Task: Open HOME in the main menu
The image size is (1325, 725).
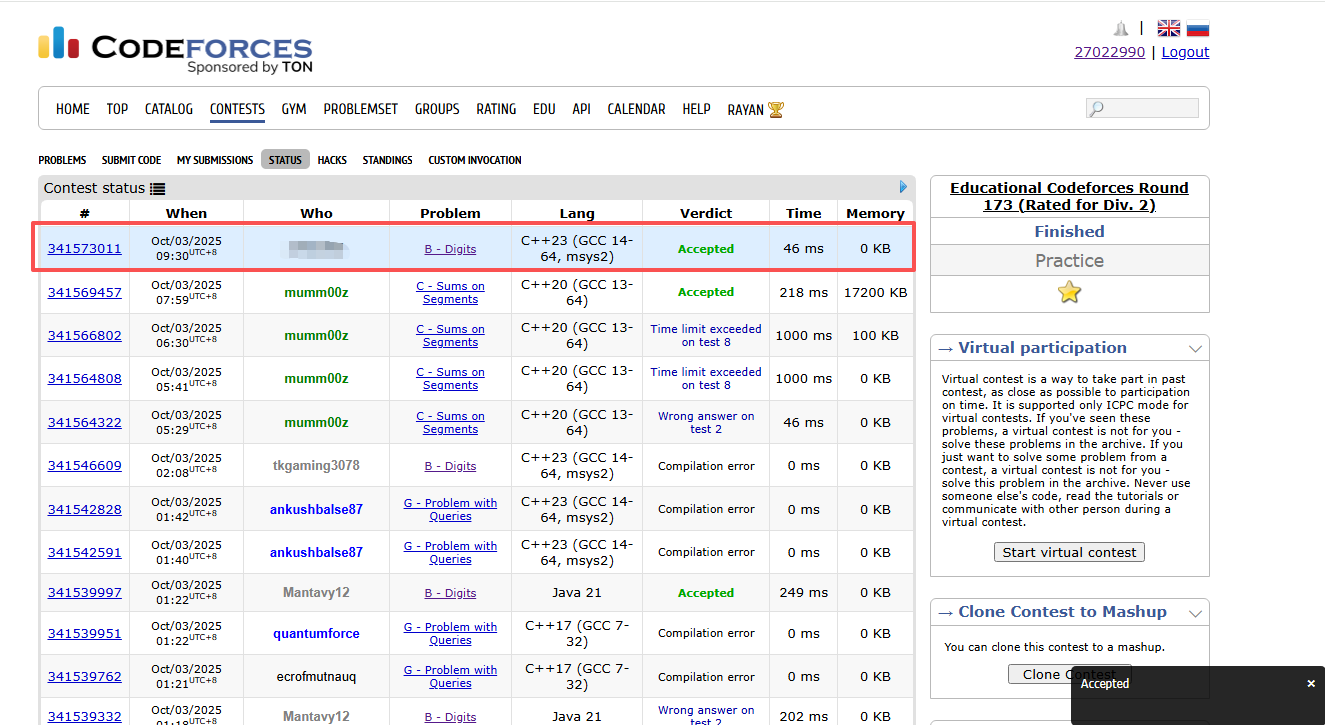Action: point(73,109)
